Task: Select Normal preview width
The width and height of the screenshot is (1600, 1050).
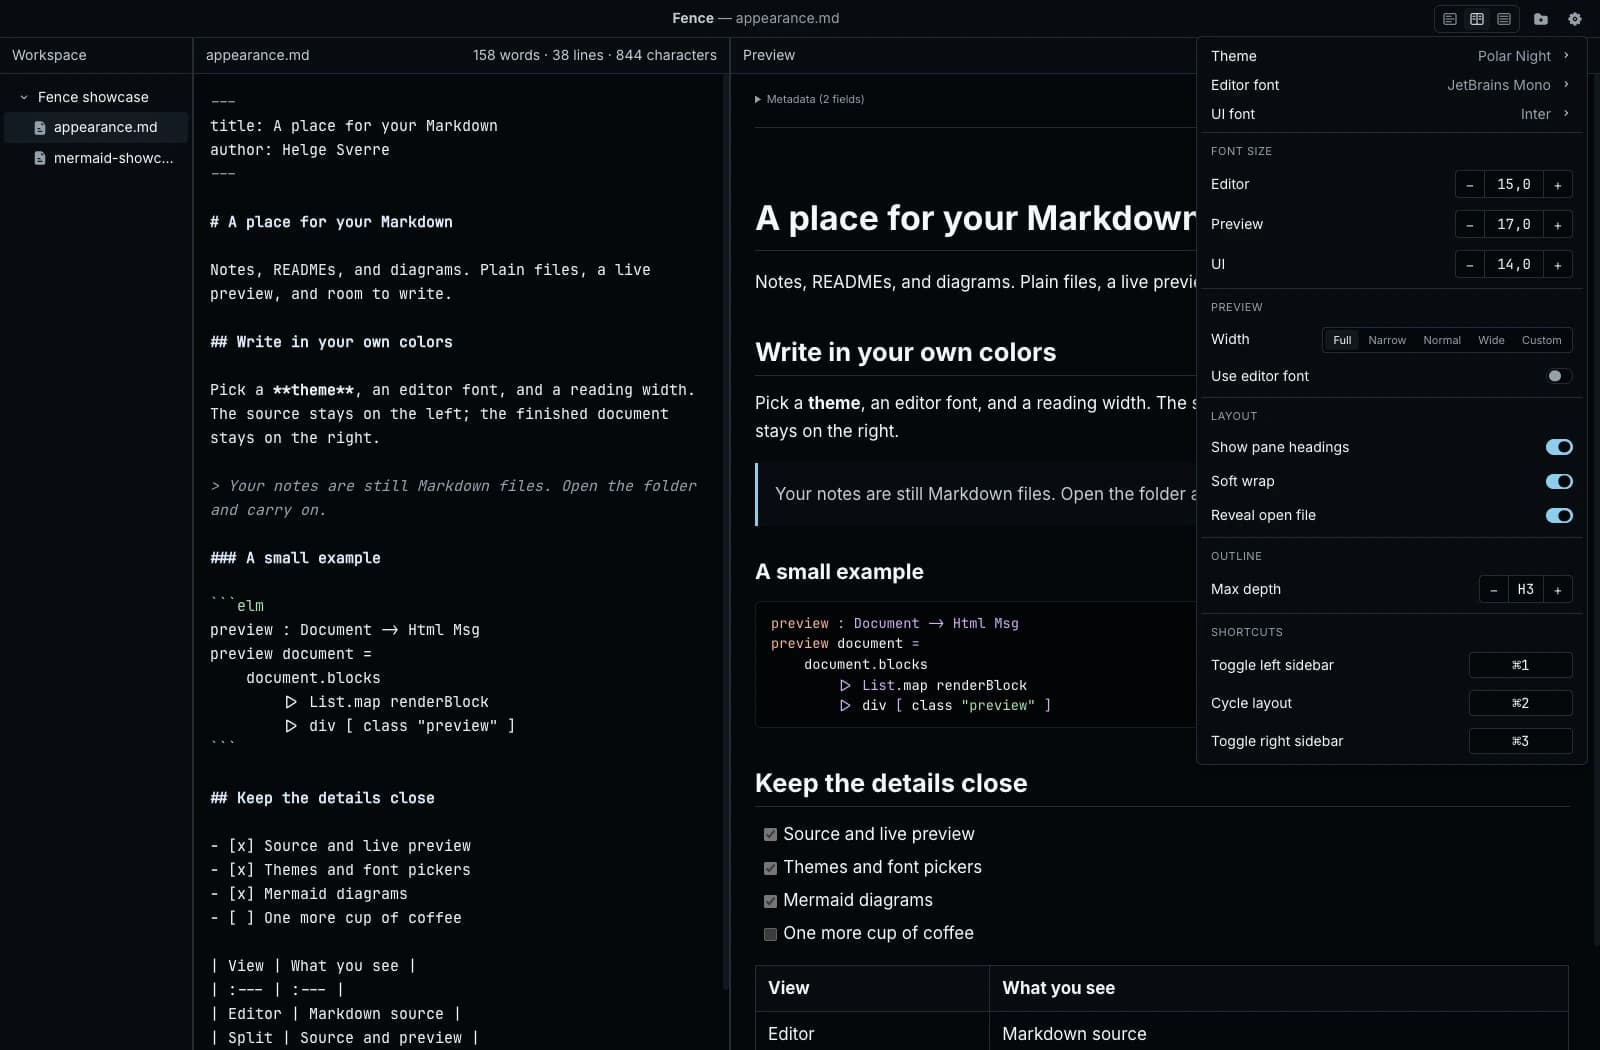Action: tap(1442, 340)
